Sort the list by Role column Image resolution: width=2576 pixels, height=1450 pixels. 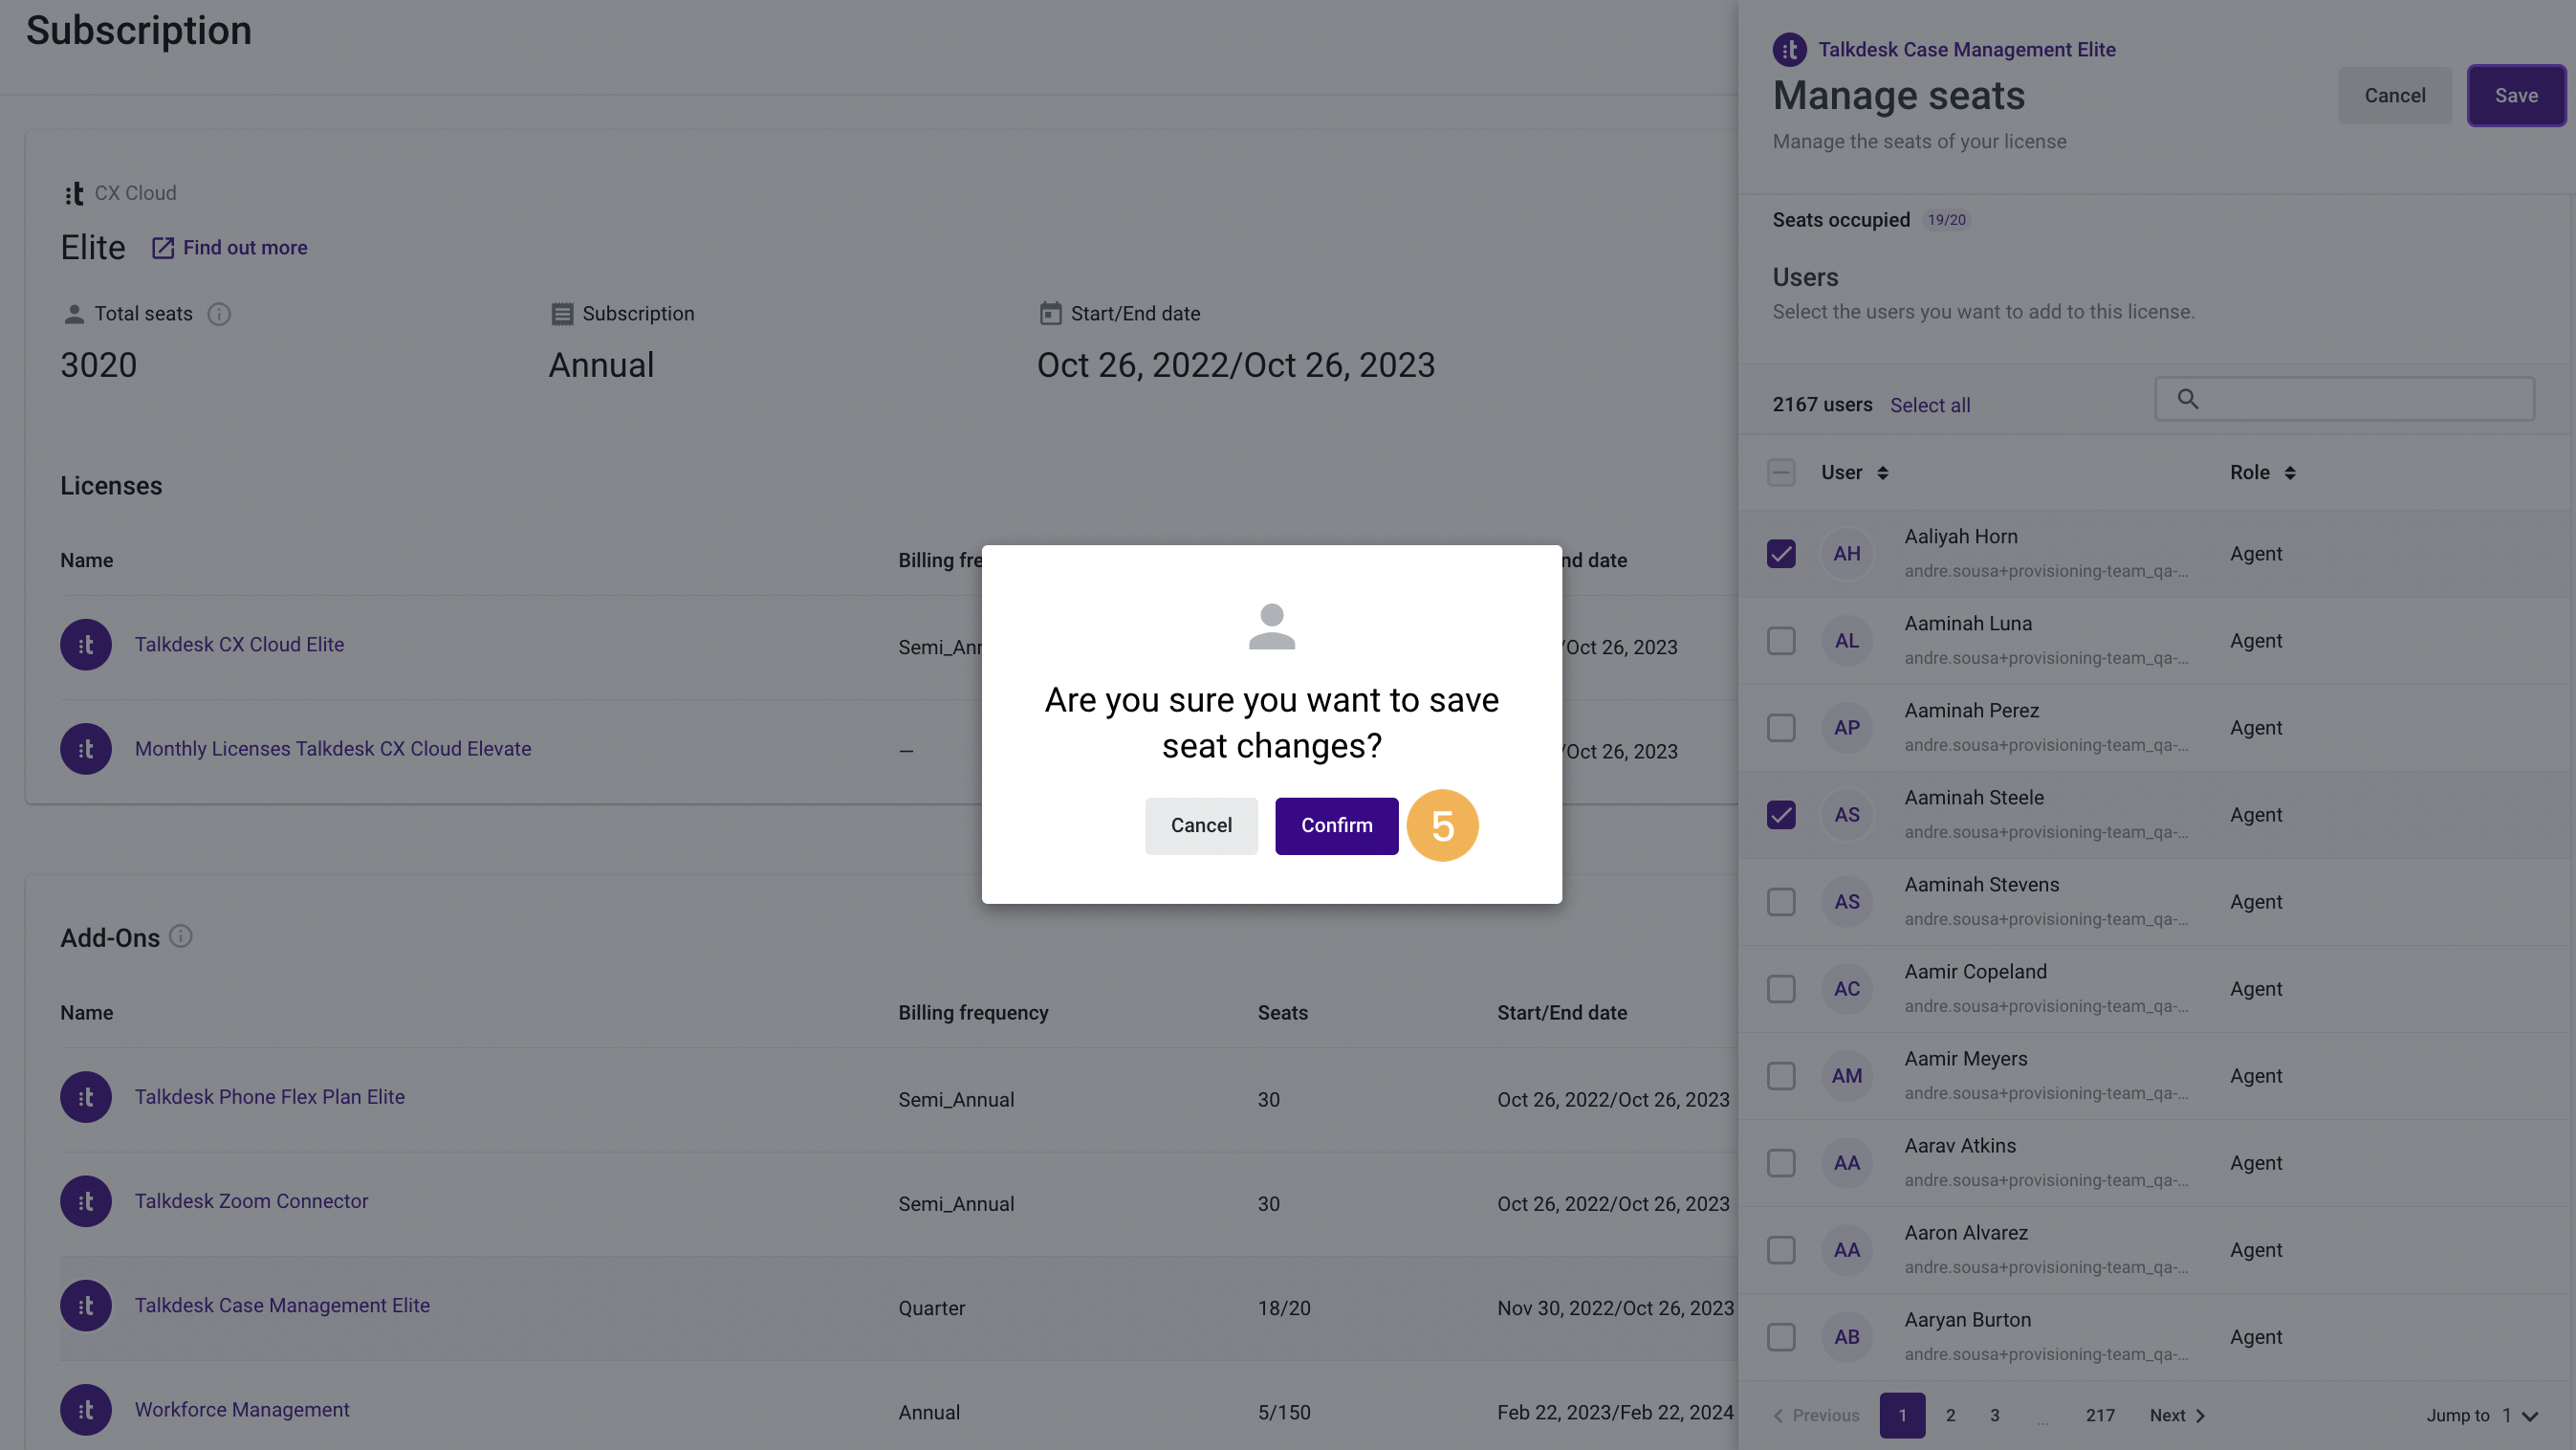[2263, 473]
